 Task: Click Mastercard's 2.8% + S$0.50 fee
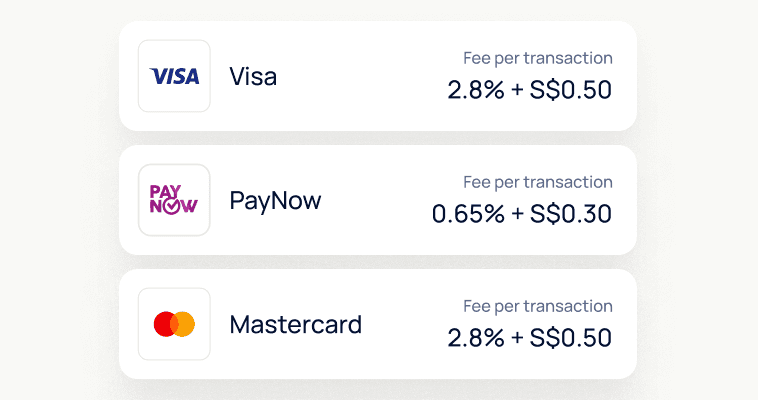coord(529,338)
